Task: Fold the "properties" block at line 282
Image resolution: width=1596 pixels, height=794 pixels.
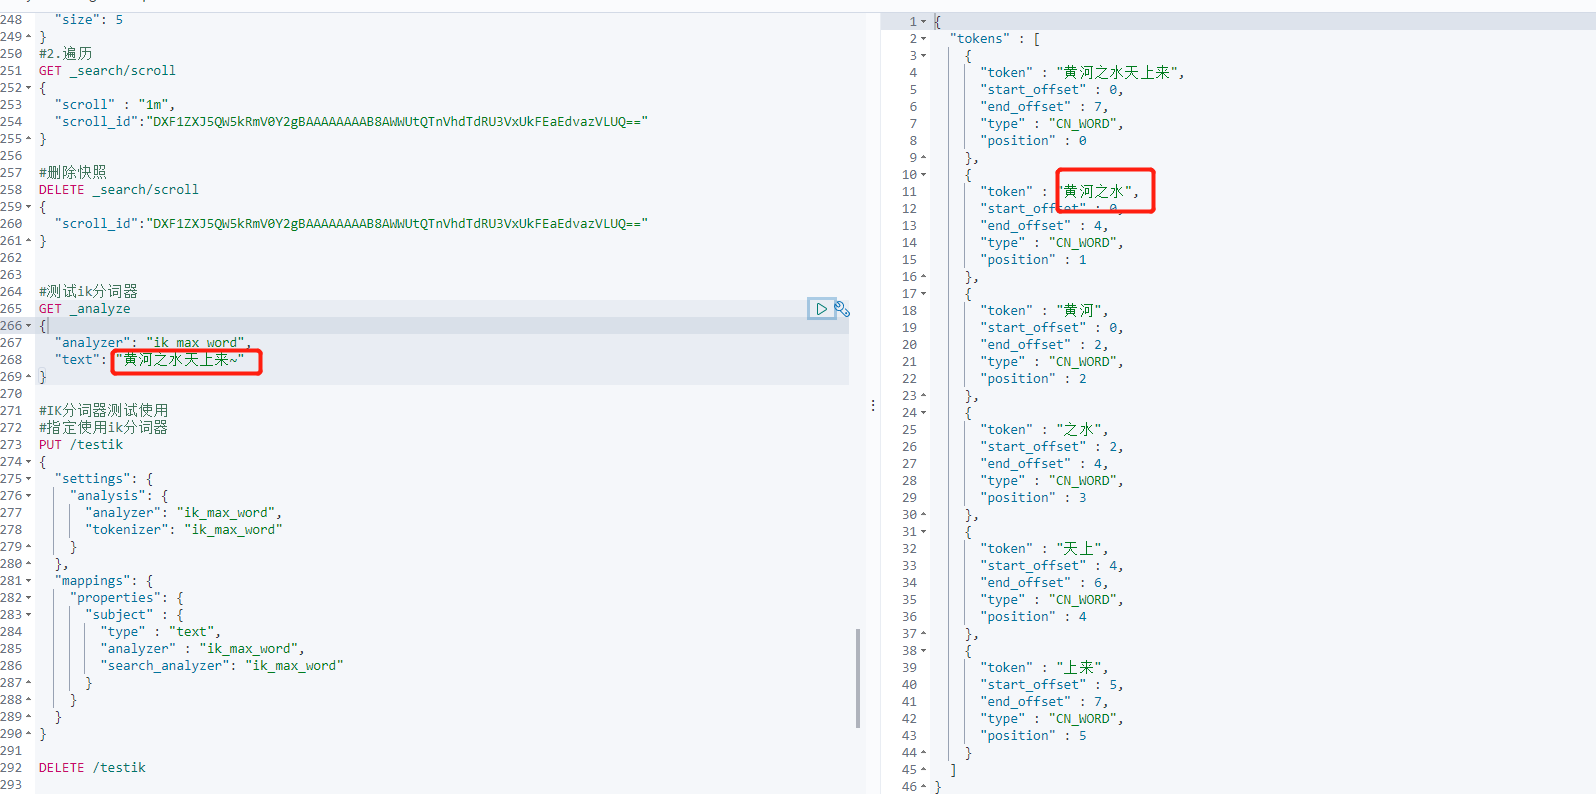Action: click(28, 598)
